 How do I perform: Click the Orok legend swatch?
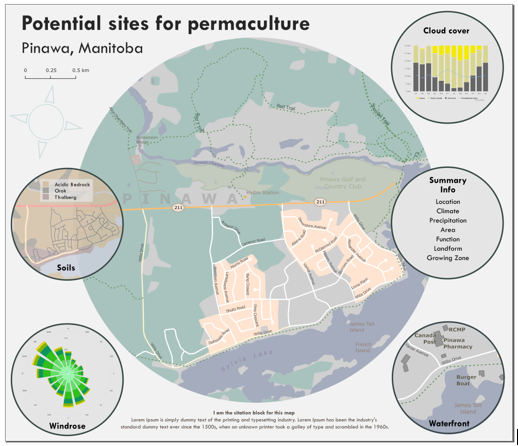coord(46,191)
